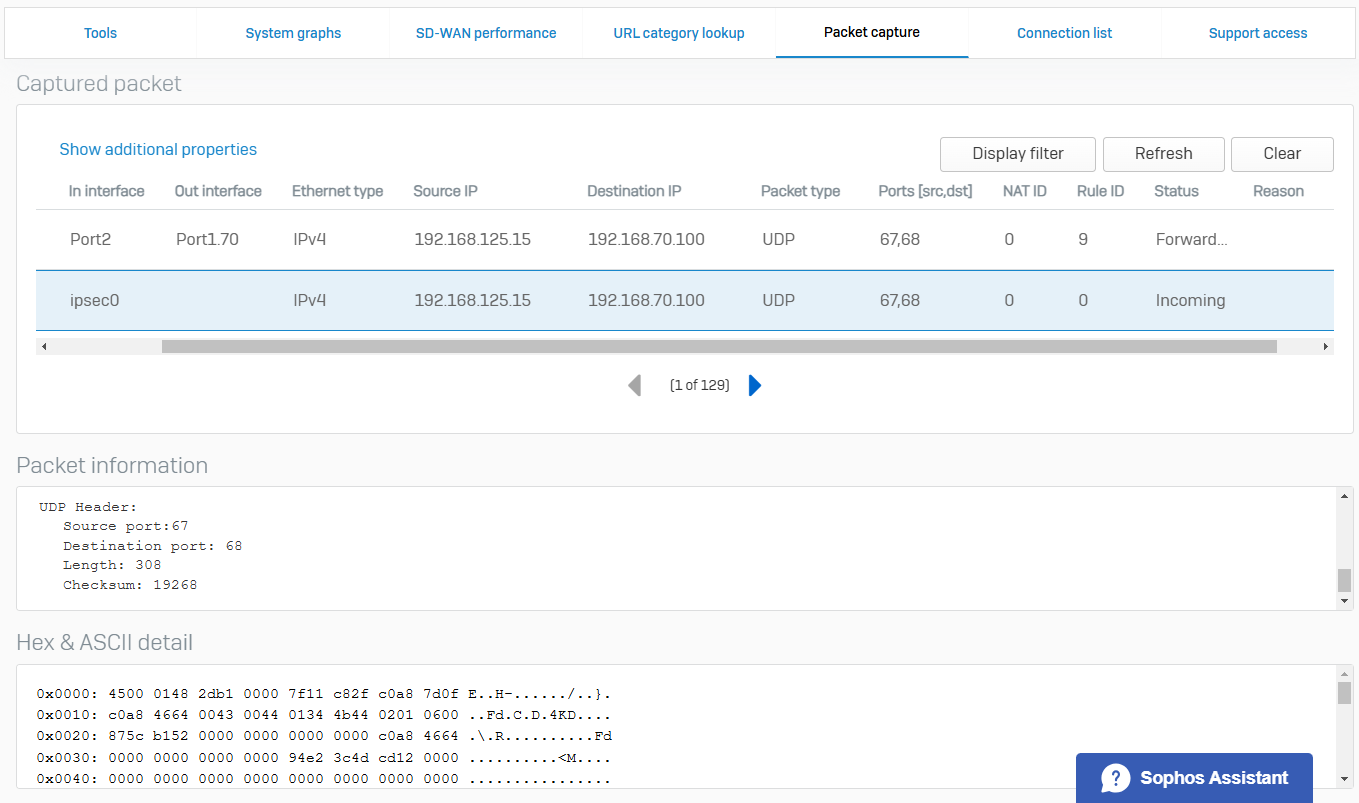Click UDP packet type in Port2 row
Screen dimensions: 1359x803
(x=779, y=240)
